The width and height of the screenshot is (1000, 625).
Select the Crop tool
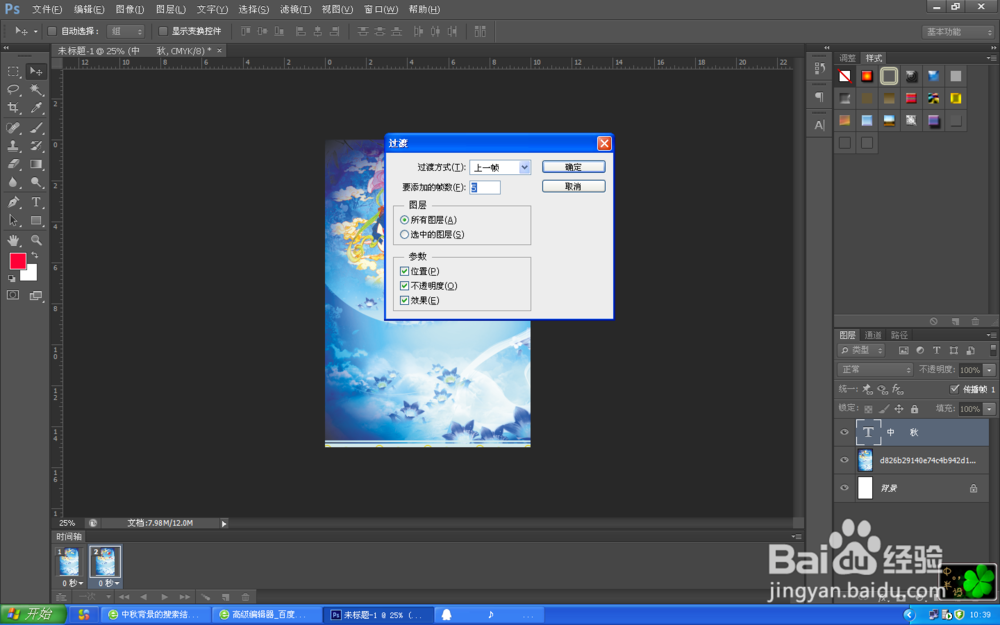point(13,108)
